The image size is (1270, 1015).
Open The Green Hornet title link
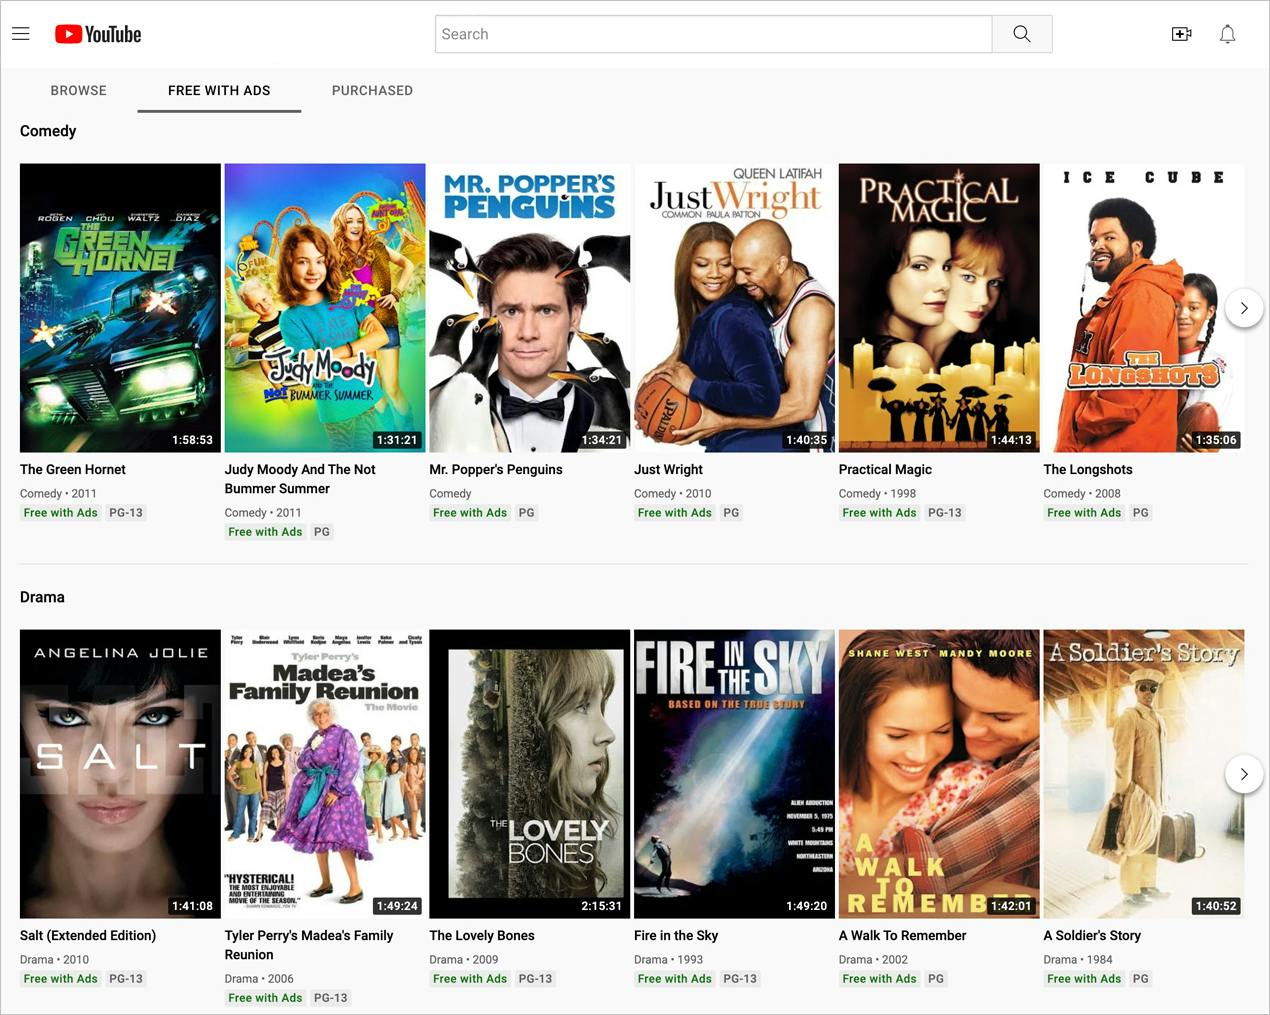(x=72, y=469)
